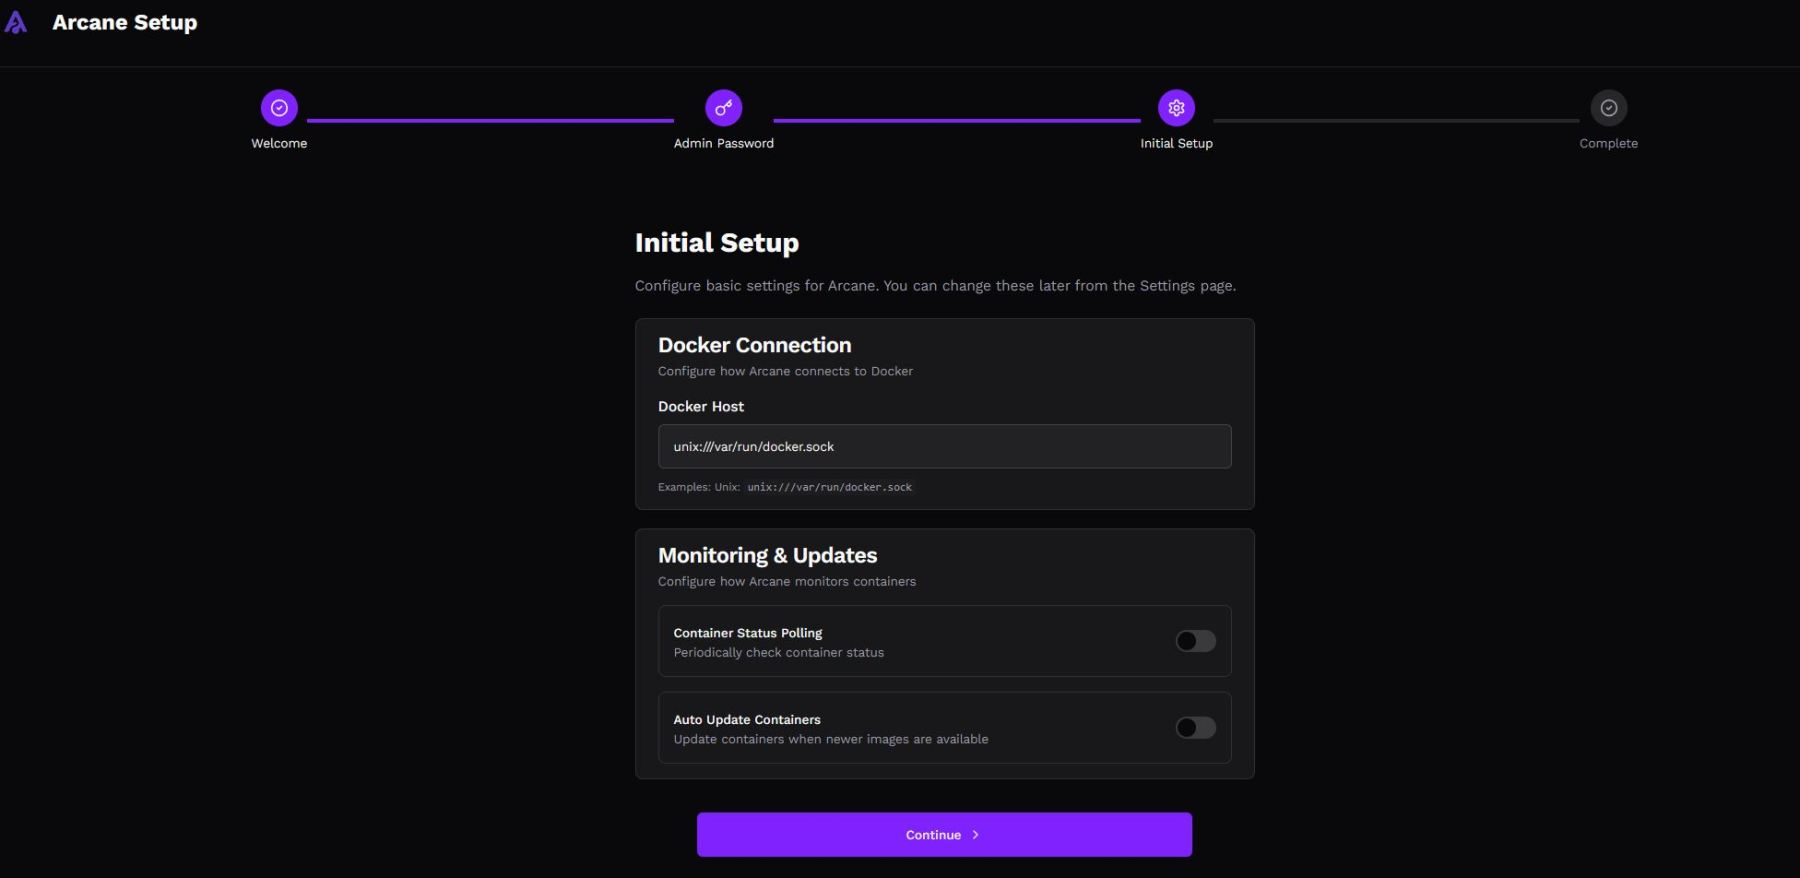
Task: Select the Initial Setup step label
Action: [1176, 144]
